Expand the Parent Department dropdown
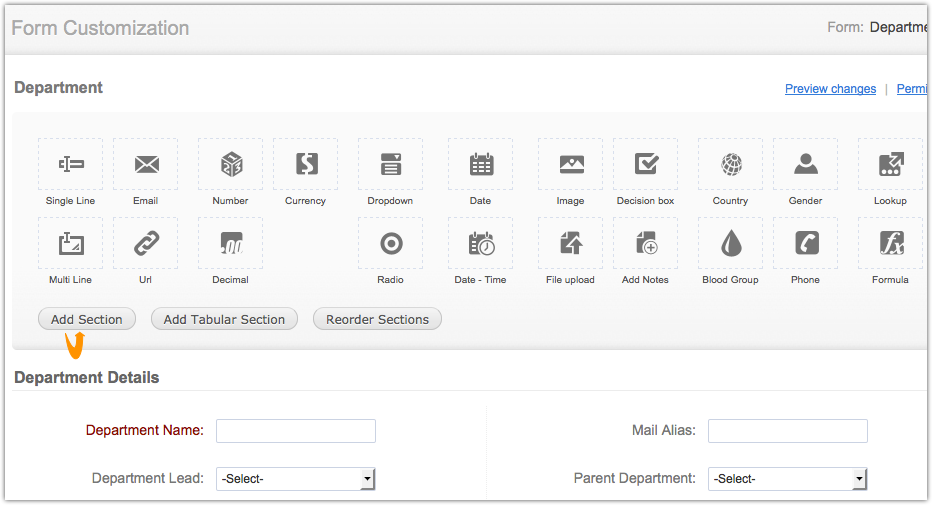Image resolution: width=932 pixels, height=505 pixels. (x=787, y=479)
